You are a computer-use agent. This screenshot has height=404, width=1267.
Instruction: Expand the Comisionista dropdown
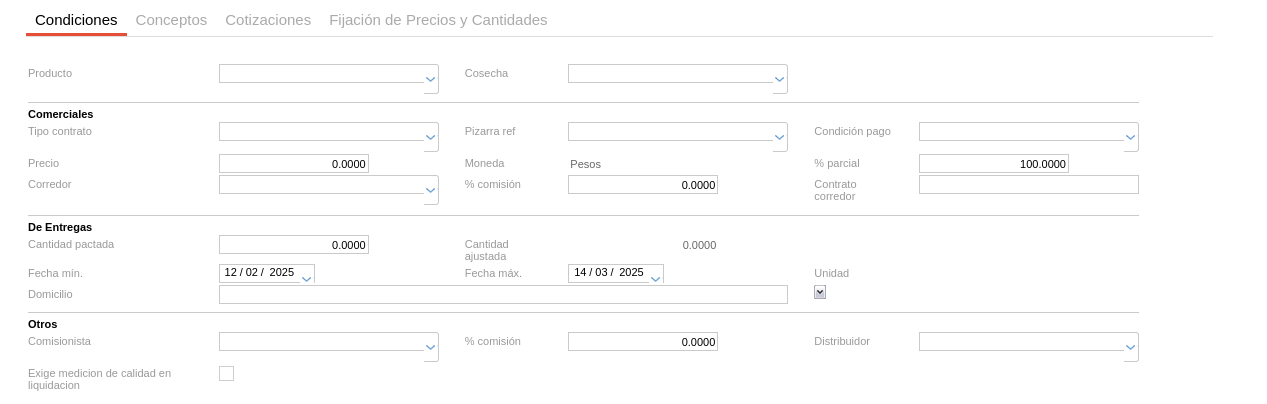point(431,347)
